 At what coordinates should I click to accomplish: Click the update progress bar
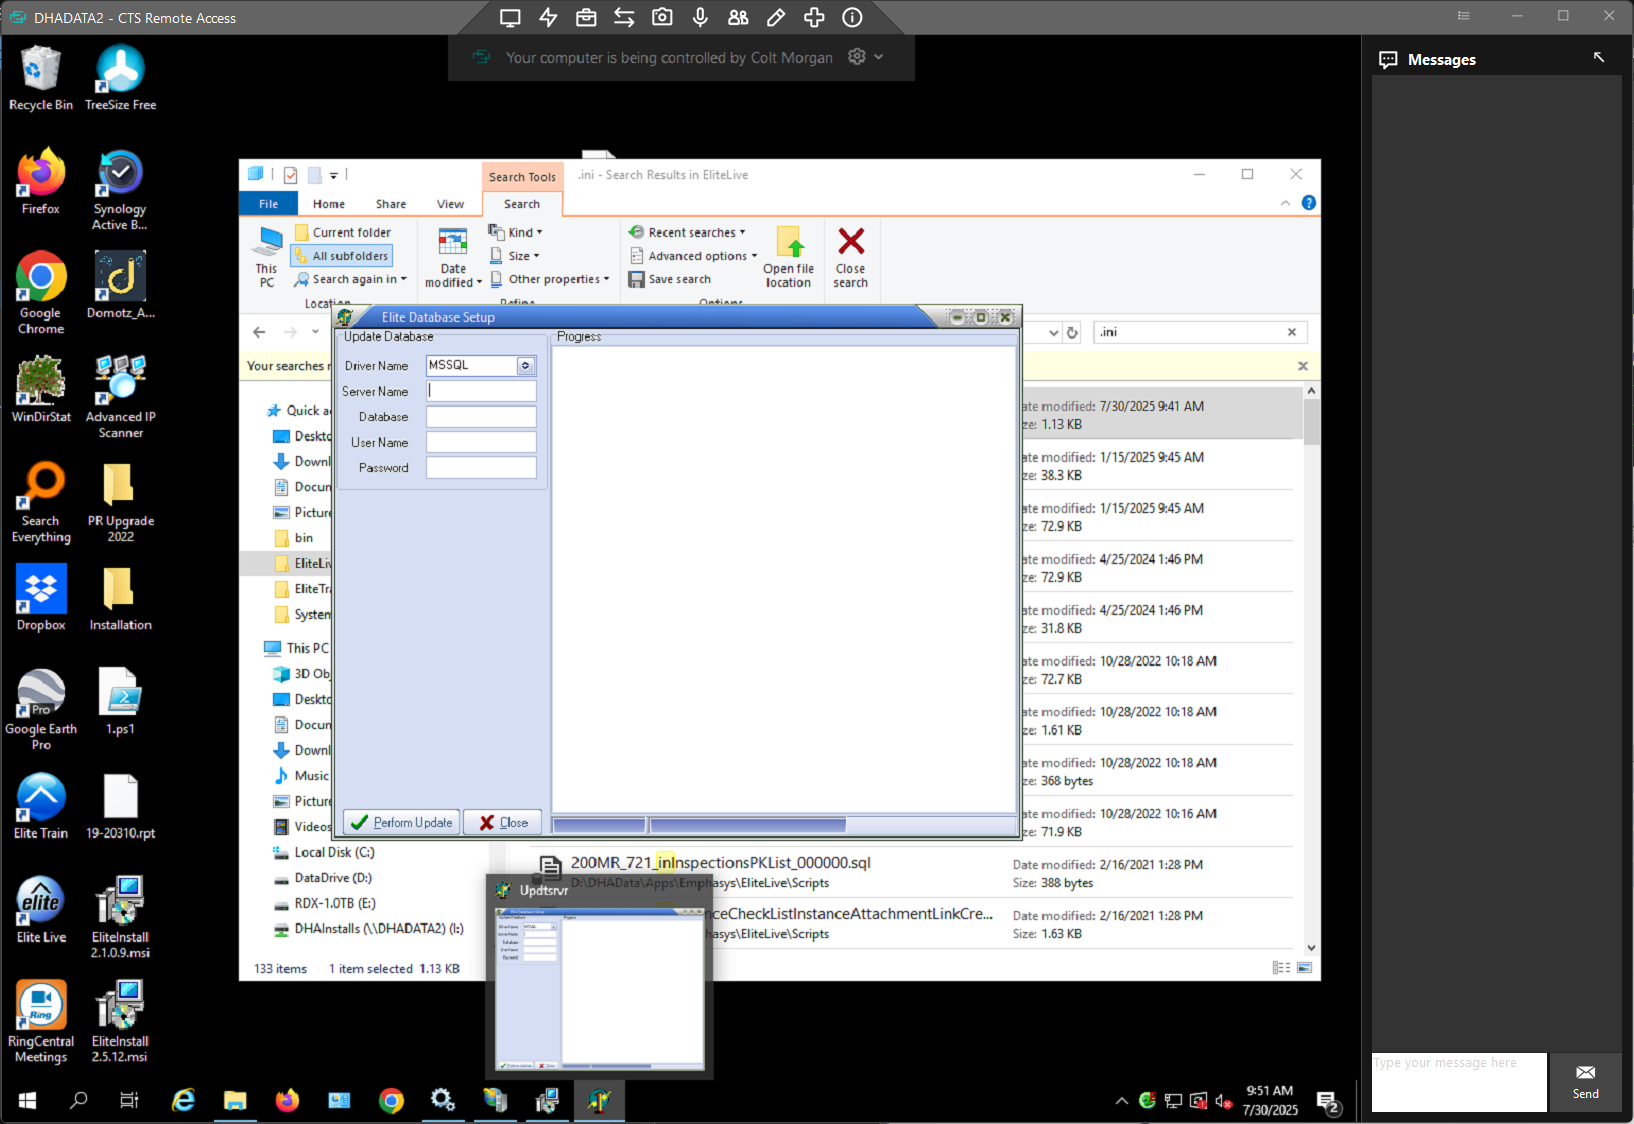point(785,825)
